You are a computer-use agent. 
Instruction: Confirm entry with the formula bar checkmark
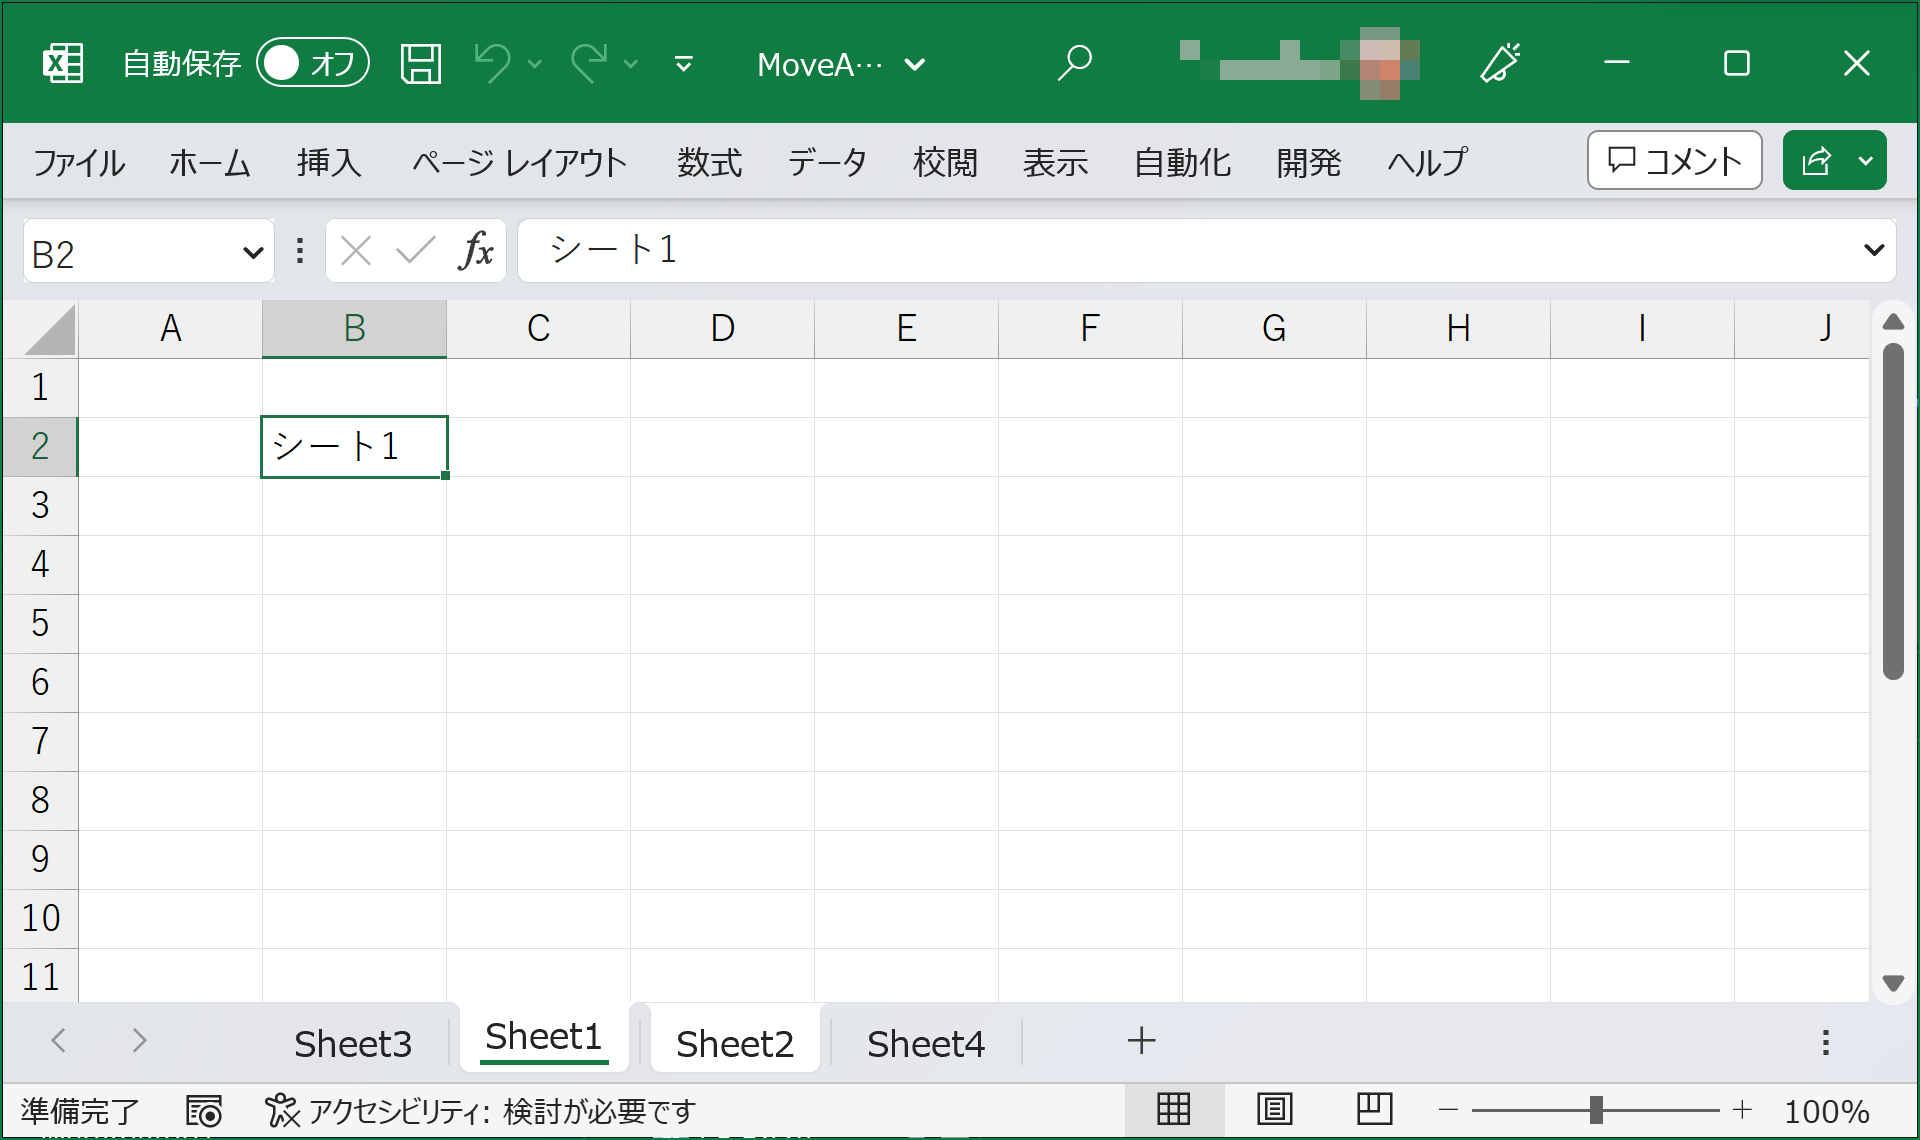415,250
